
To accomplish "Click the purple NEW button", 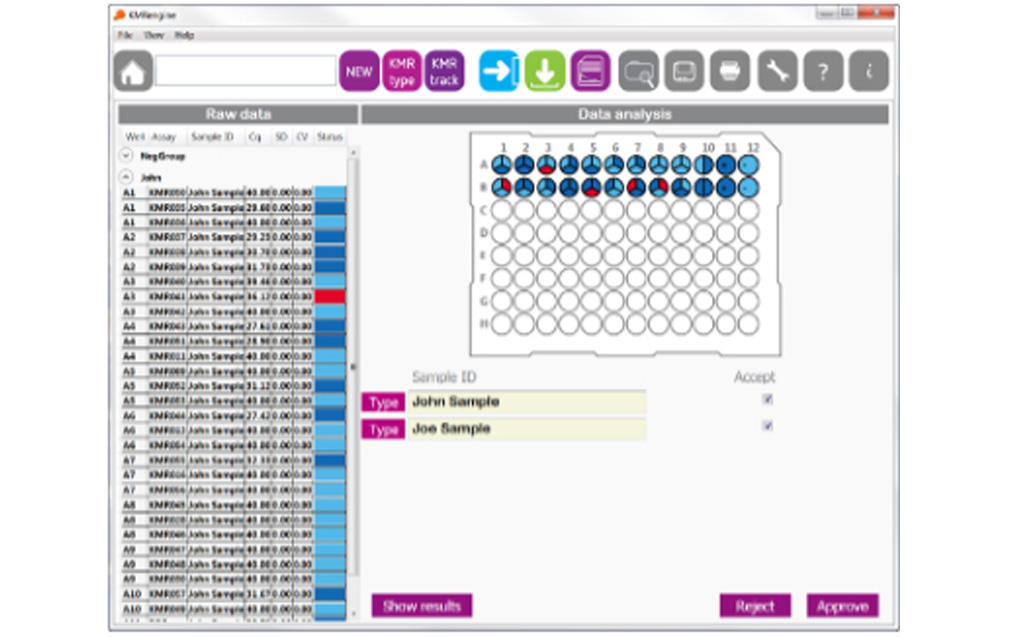I will (x=359, y=71).
